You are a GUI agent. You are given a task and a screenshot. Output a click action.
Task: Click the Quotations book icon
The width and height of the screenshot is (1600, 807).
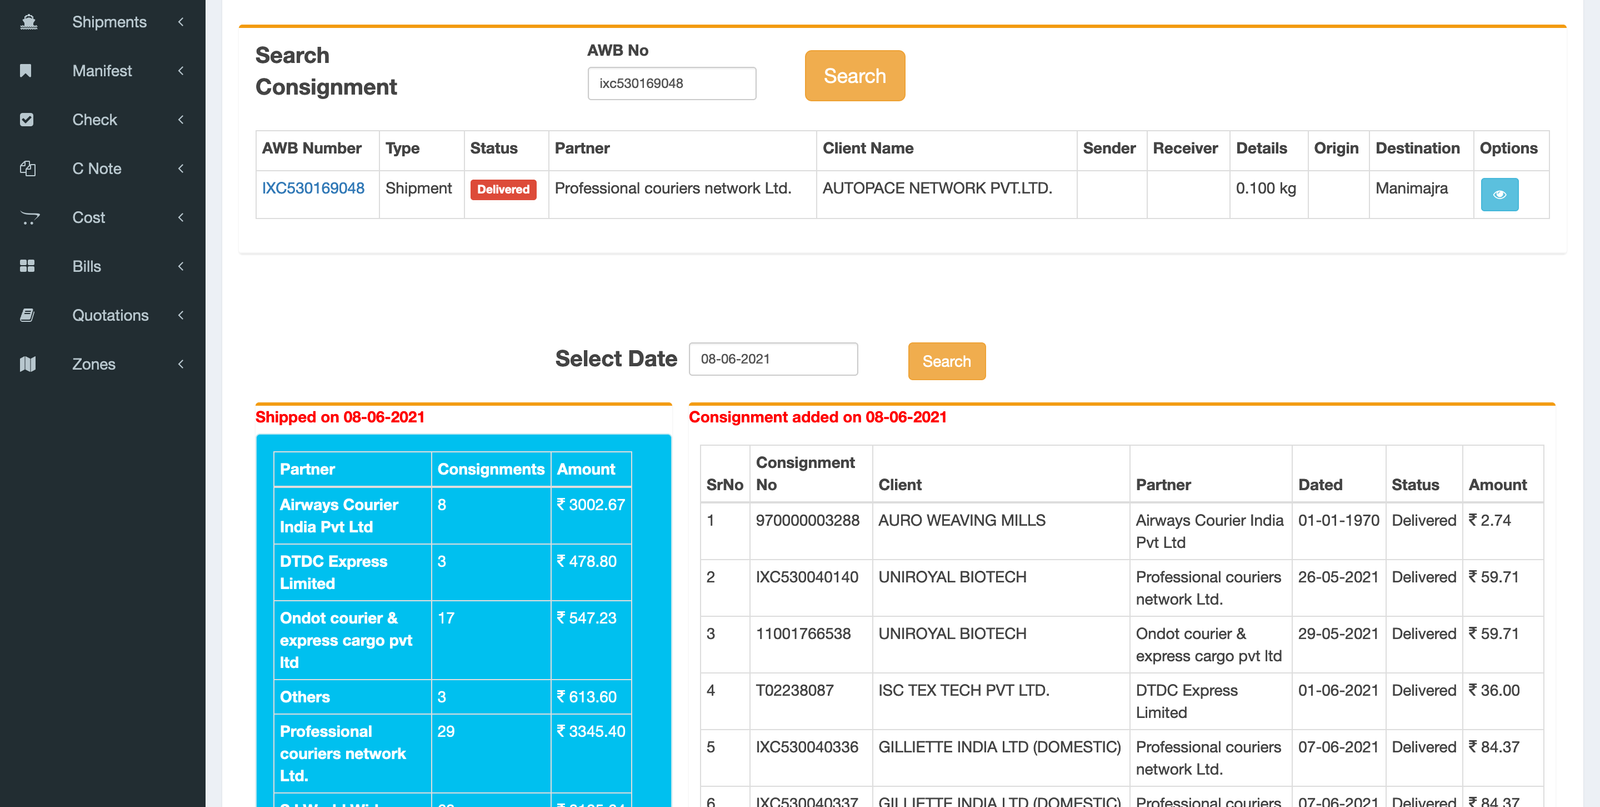[x=28, y=315]
